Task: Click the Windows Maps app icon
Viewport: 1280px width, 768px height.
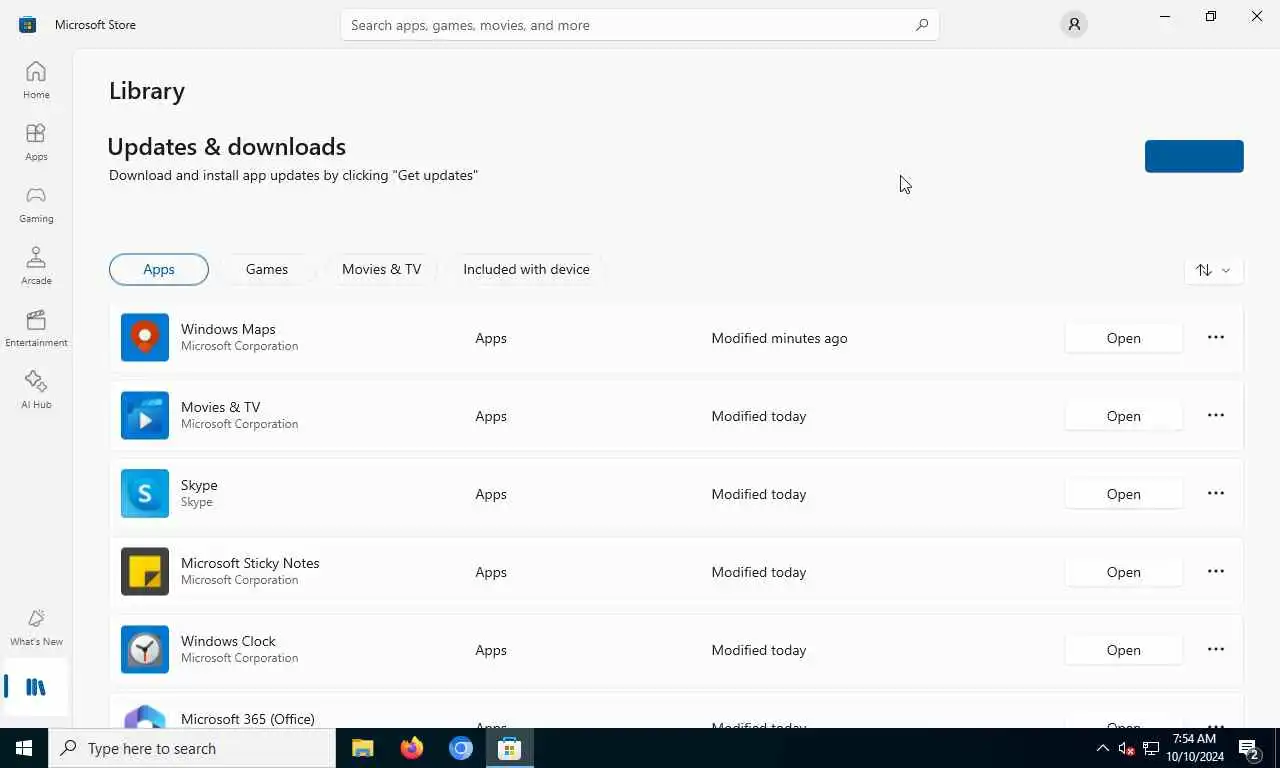Action: (145, 338)
